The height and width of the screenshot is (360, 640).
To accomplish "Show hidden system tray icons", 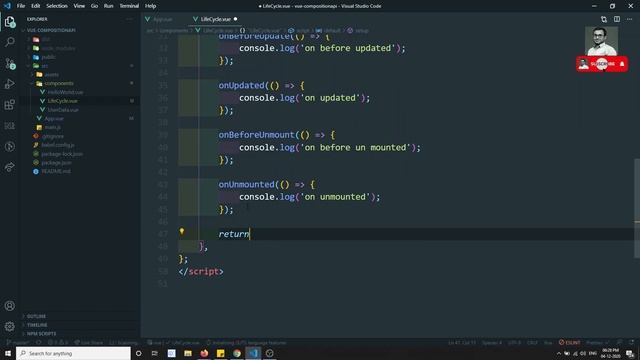I will point(558,353).
